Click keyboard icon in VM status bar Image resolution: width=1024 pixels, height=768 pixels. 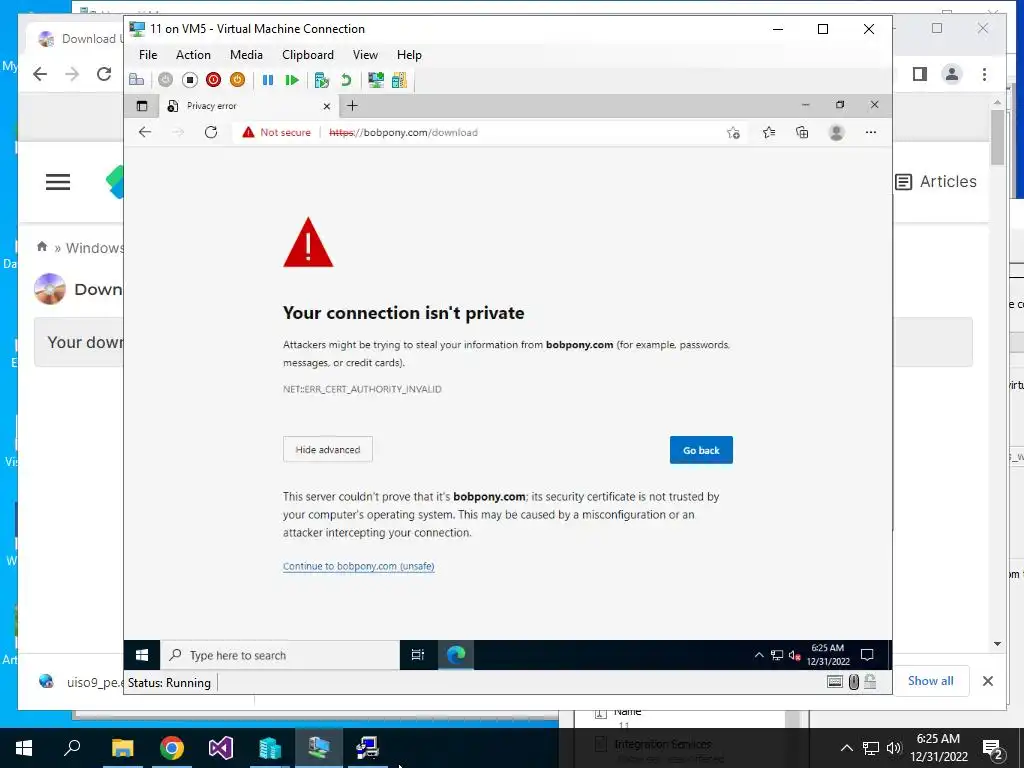tap(835, 682)
